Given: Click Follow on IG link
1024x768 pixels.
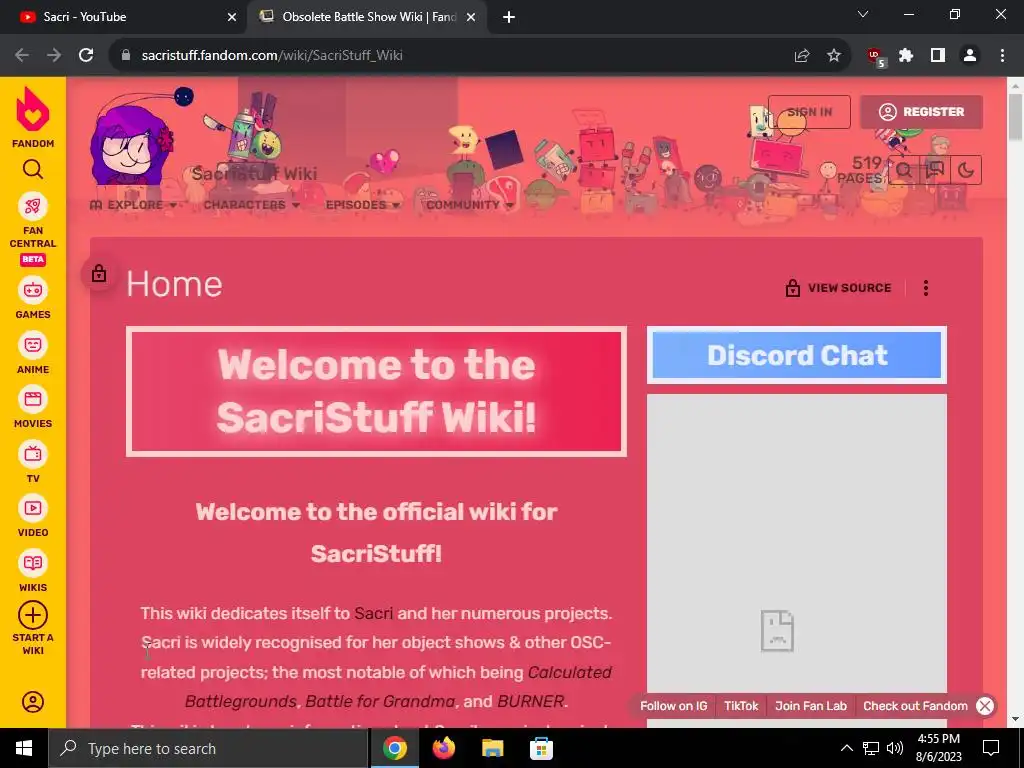Looking at the screenshot, I should (673, 706).
